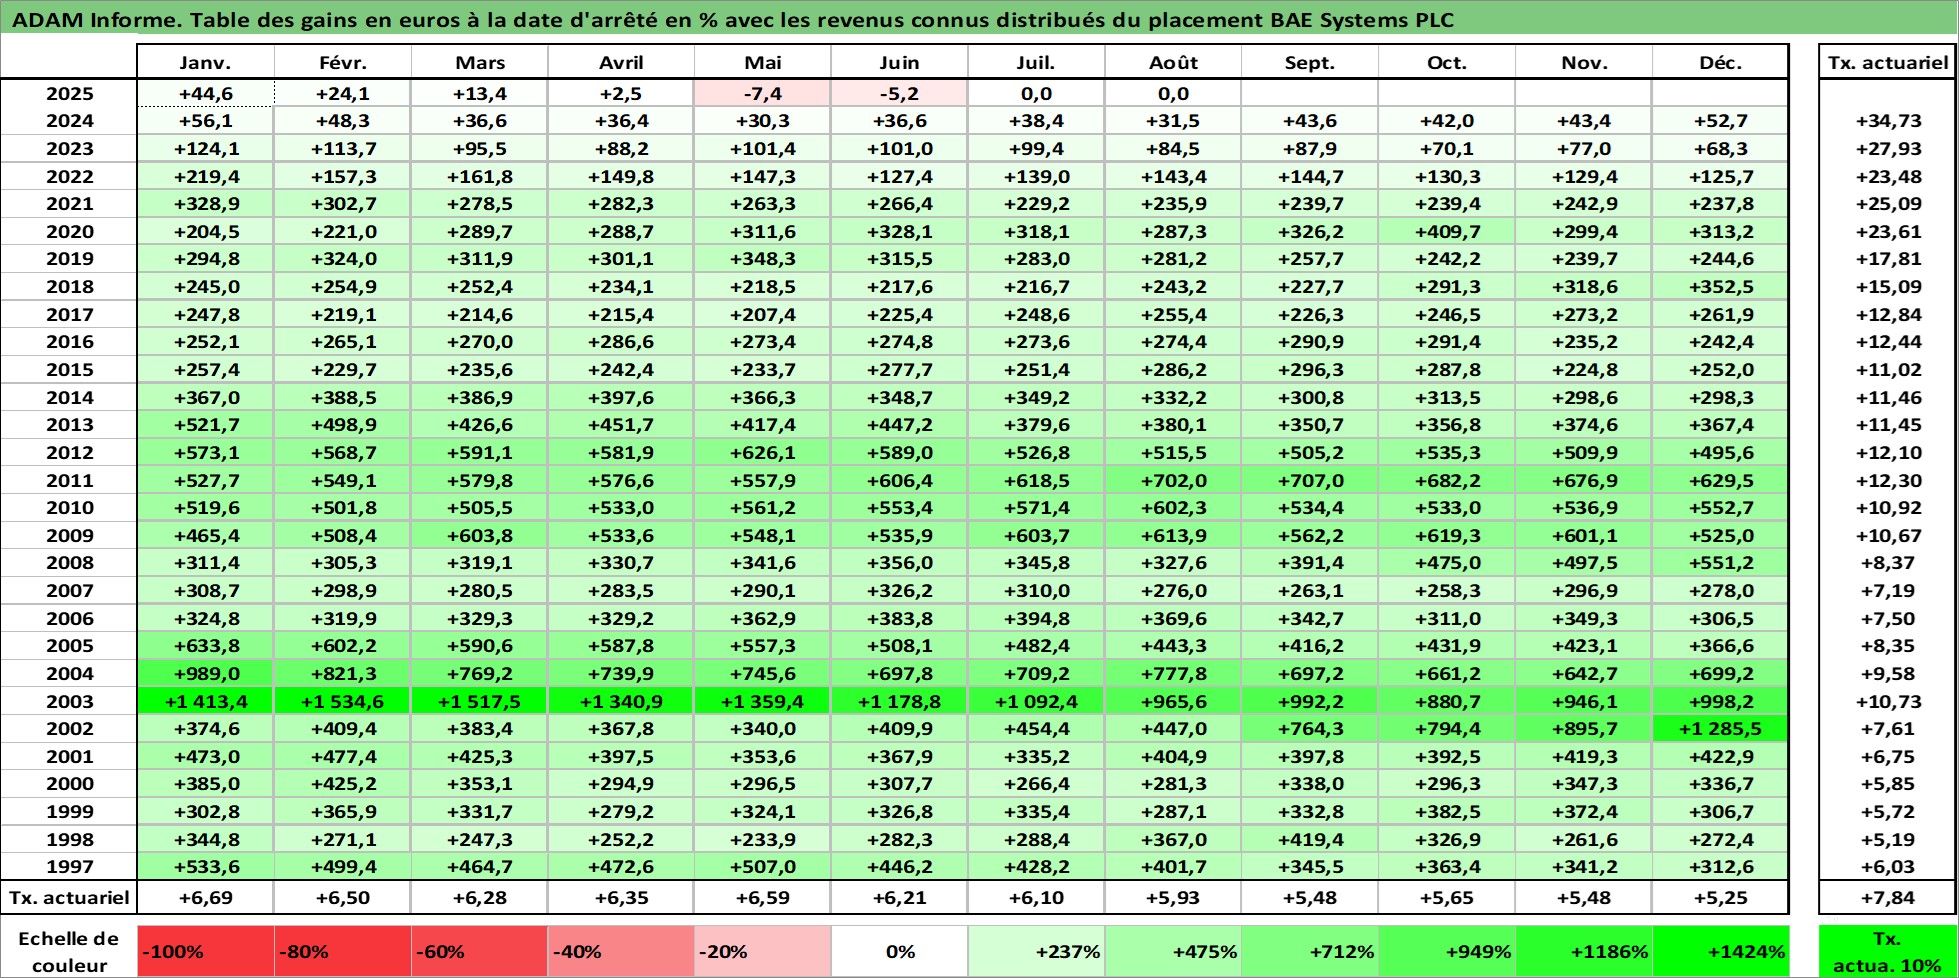The height and width of the screenshot is (978, 1959).
Task: Click the 'Juin' column header
Action: click(x=899, y=63)
